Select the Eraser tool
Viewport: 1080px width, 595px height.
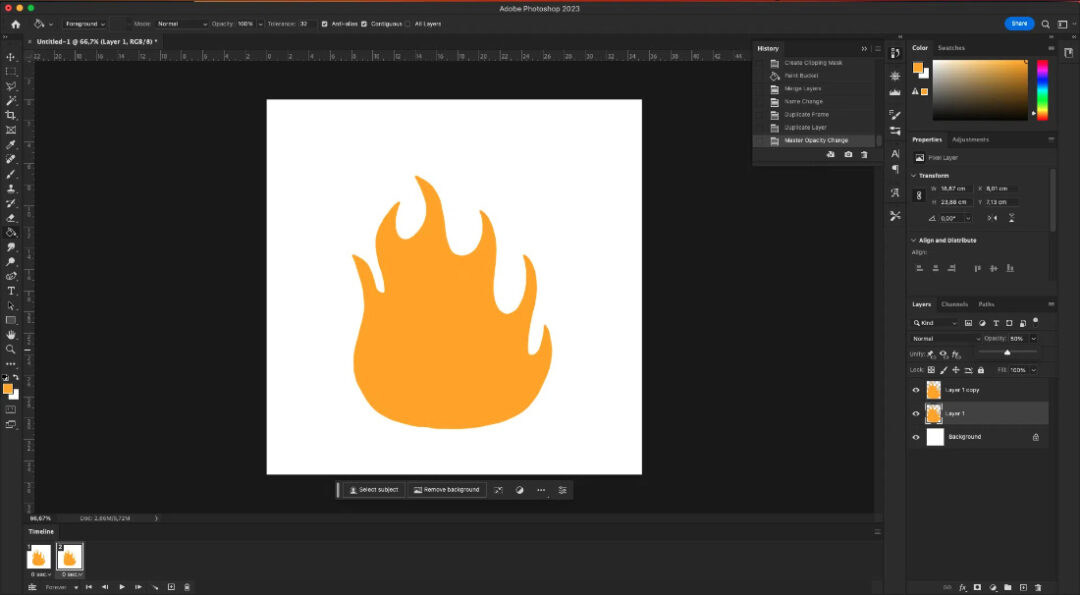click(x=10, y=218)
